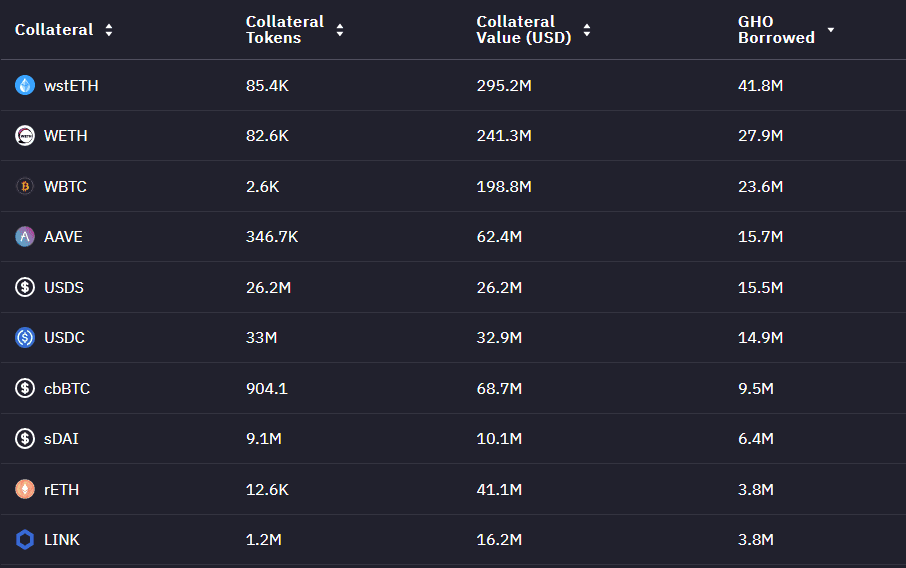Sort by Collateral Tokens arrows

coord(340,30)
